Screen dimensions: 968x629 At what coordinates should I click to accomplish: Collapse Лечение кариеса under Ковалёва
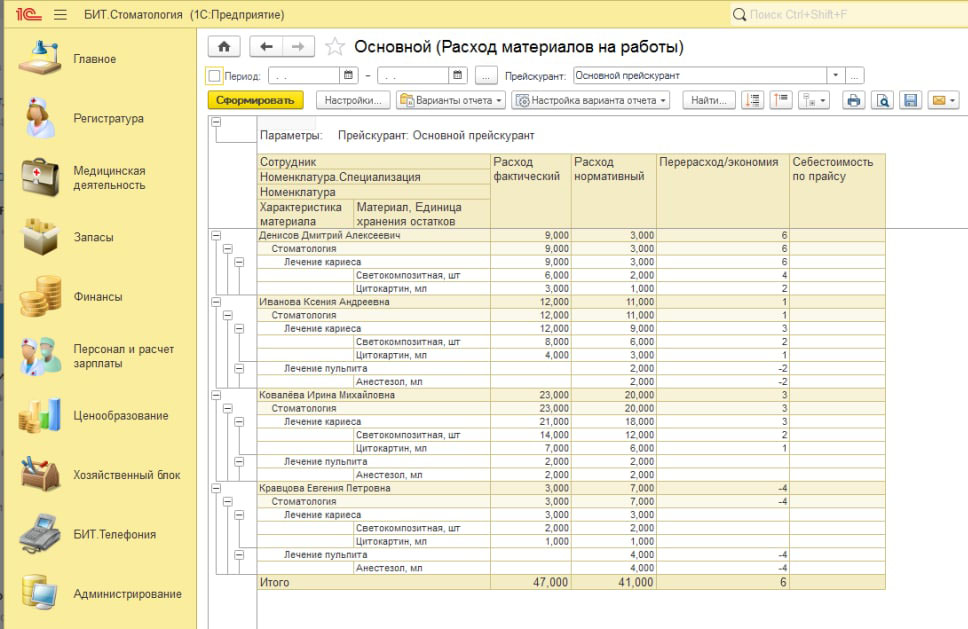(240, 422)
